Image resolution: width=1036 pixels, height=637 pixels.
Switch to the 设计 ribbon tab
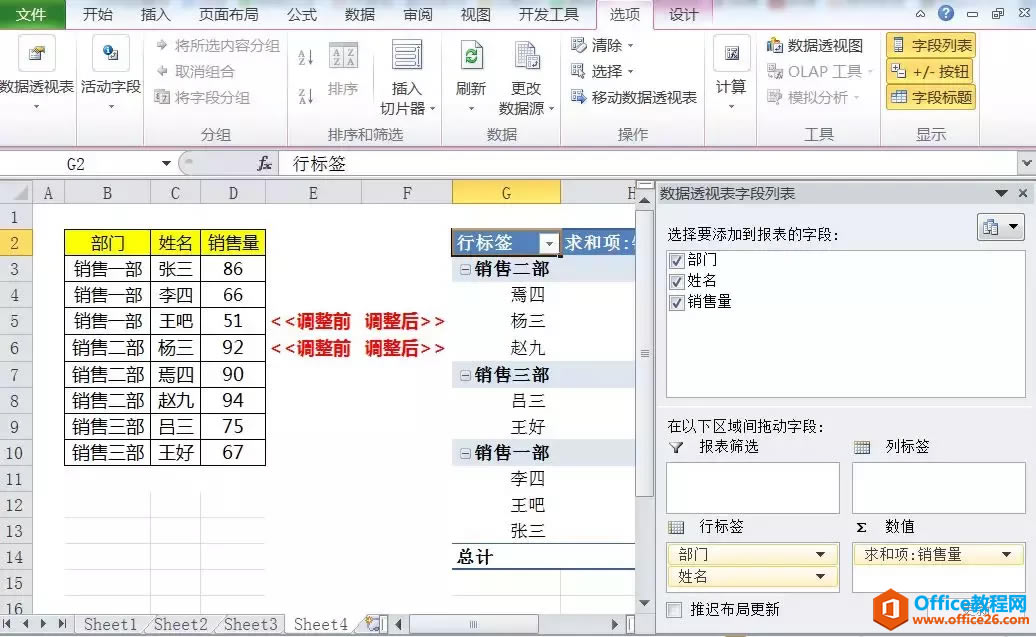(683, 14)
